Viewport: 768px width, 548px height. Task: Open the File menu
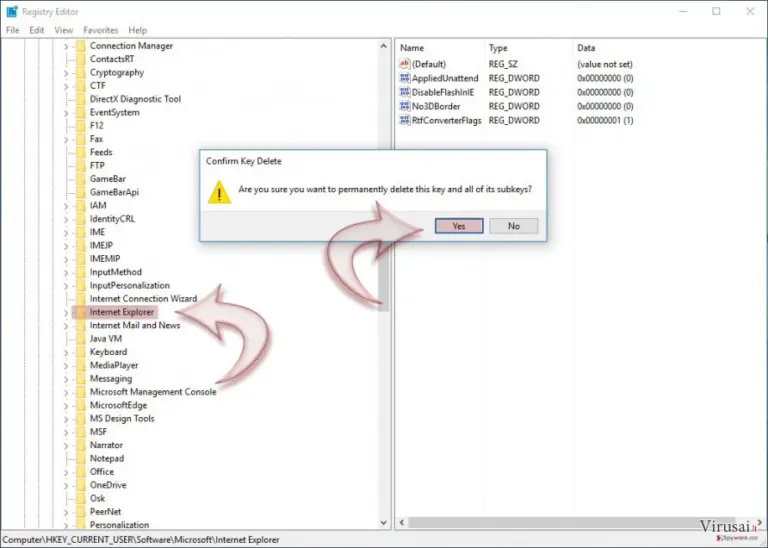pyautogui.click(x=13, y=30)
